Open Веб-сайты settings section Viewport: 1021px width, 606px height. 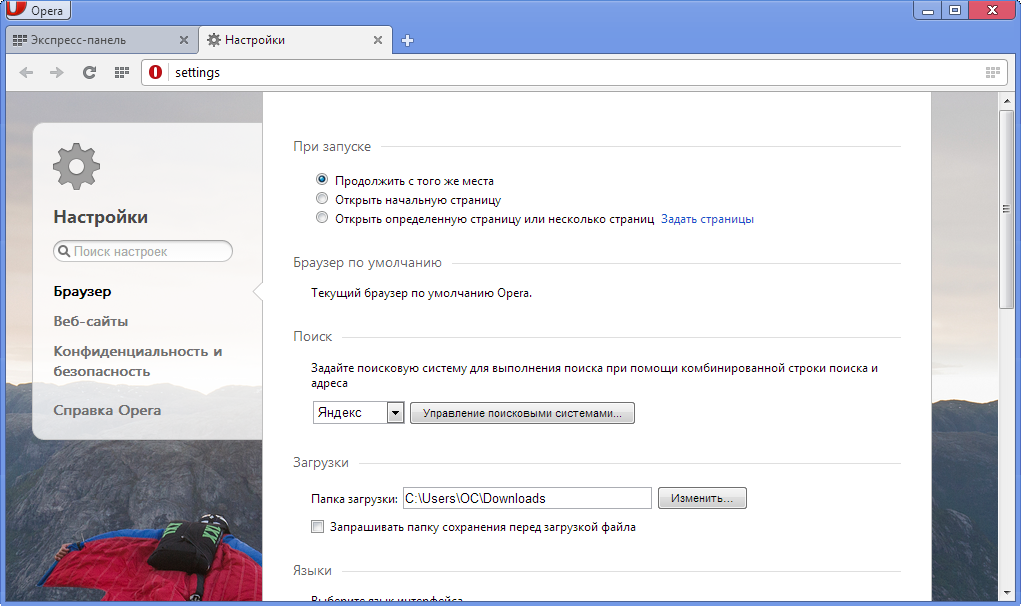click(91, 321)
